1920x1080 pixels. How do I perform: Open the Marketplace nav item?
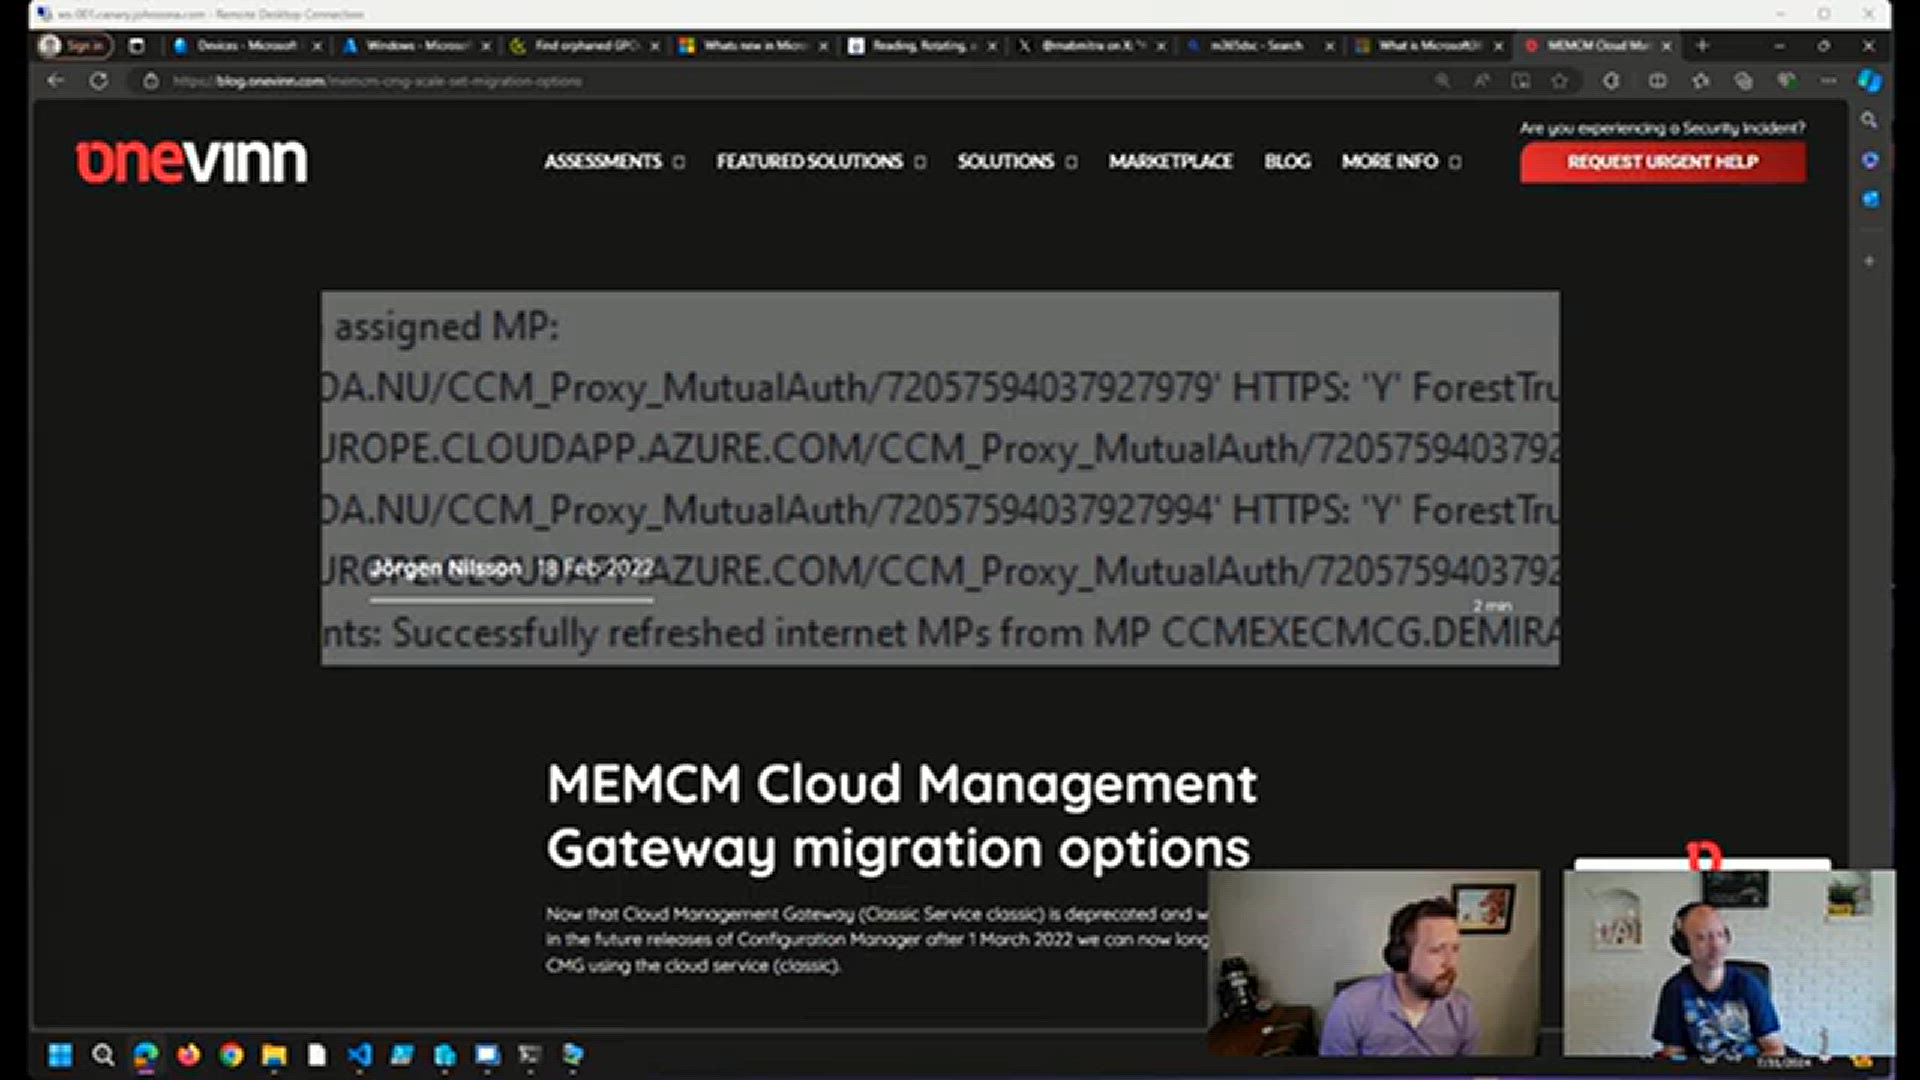click(x=1170, y=161)
